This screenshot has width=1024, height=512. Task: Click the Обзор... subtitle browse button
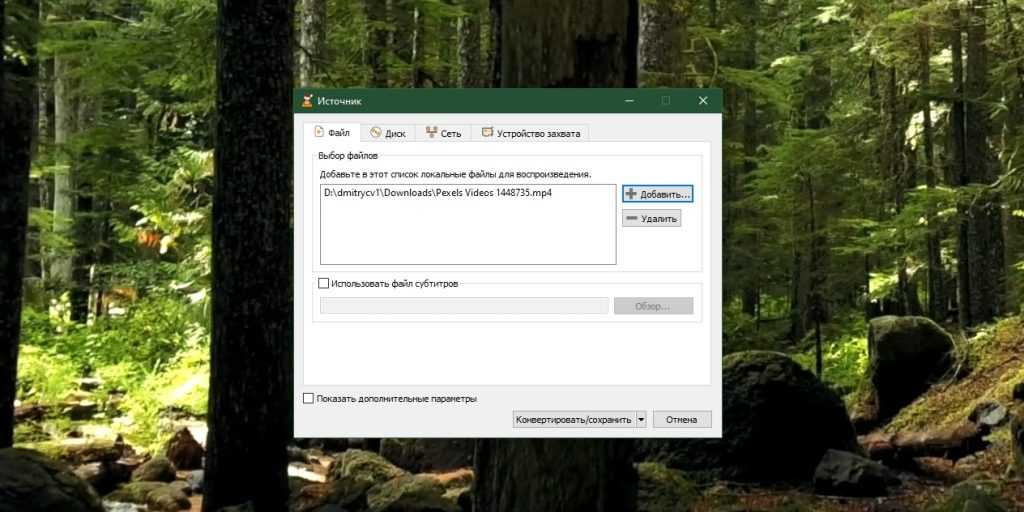pos(653,306)
